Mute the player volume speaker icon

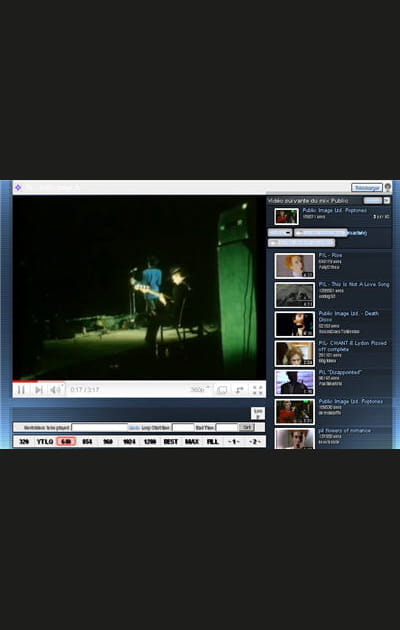click(x=55, y=389)
